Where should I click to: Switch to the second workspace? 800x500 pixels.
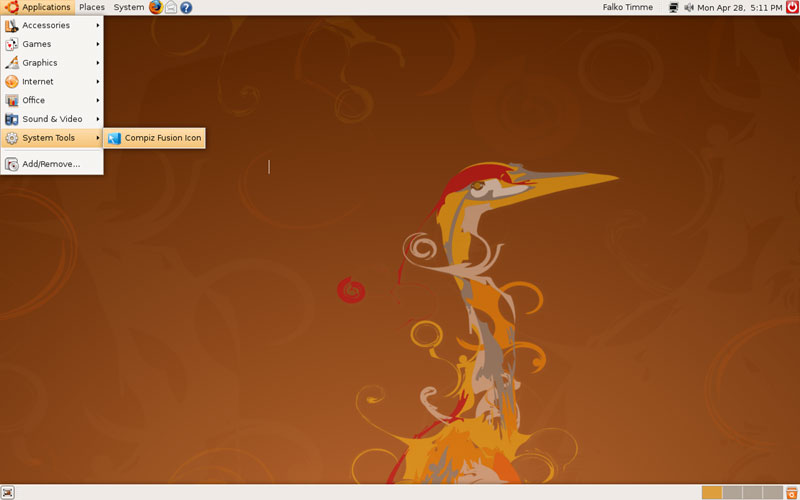[732, 492]
